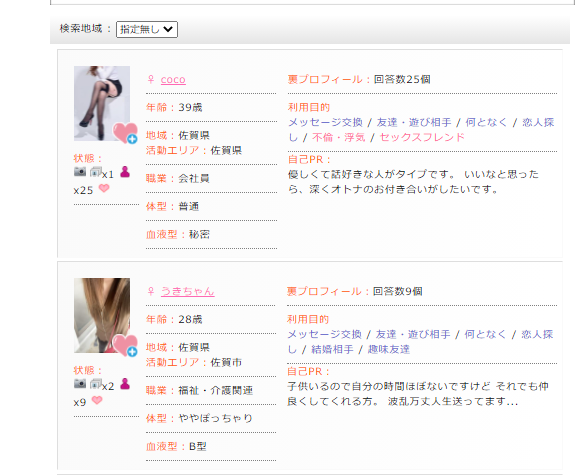The width and height of the screenshot is (576, 475).
Task: Click the purple person icon under coco
Action: pos(125,172)
